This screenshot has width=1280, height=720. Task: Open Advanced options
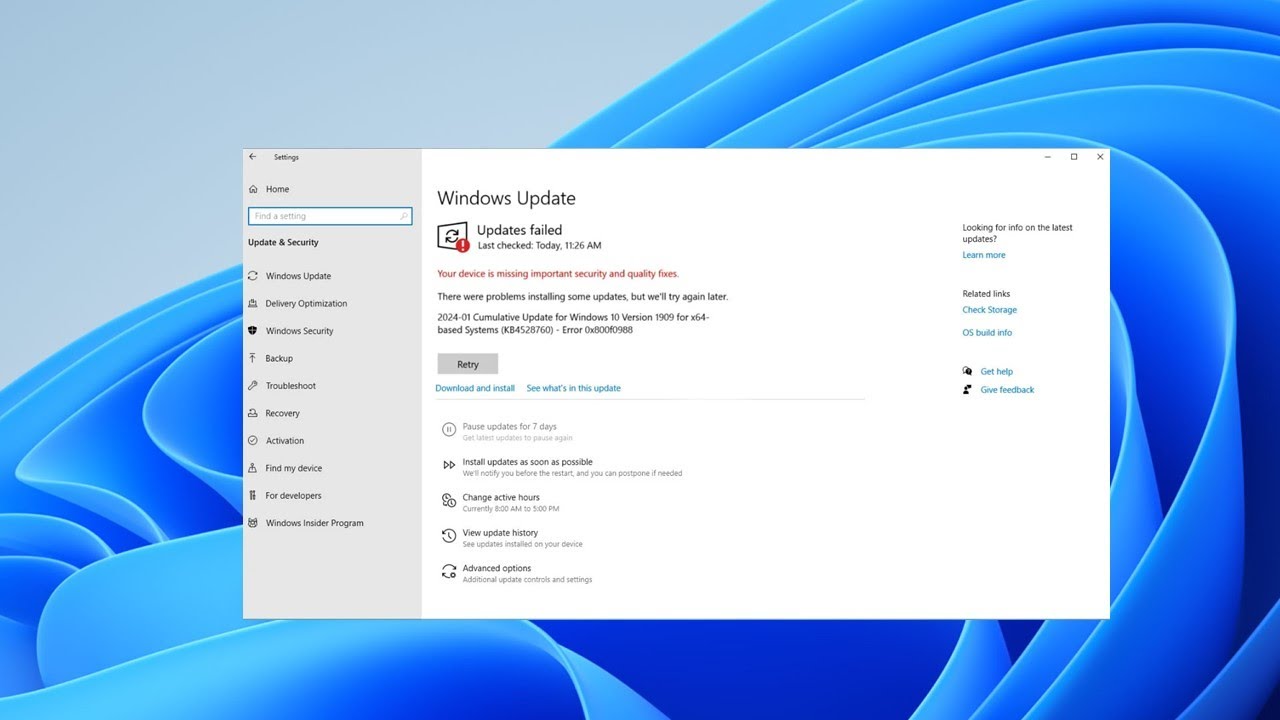click(x=496, y=568)
